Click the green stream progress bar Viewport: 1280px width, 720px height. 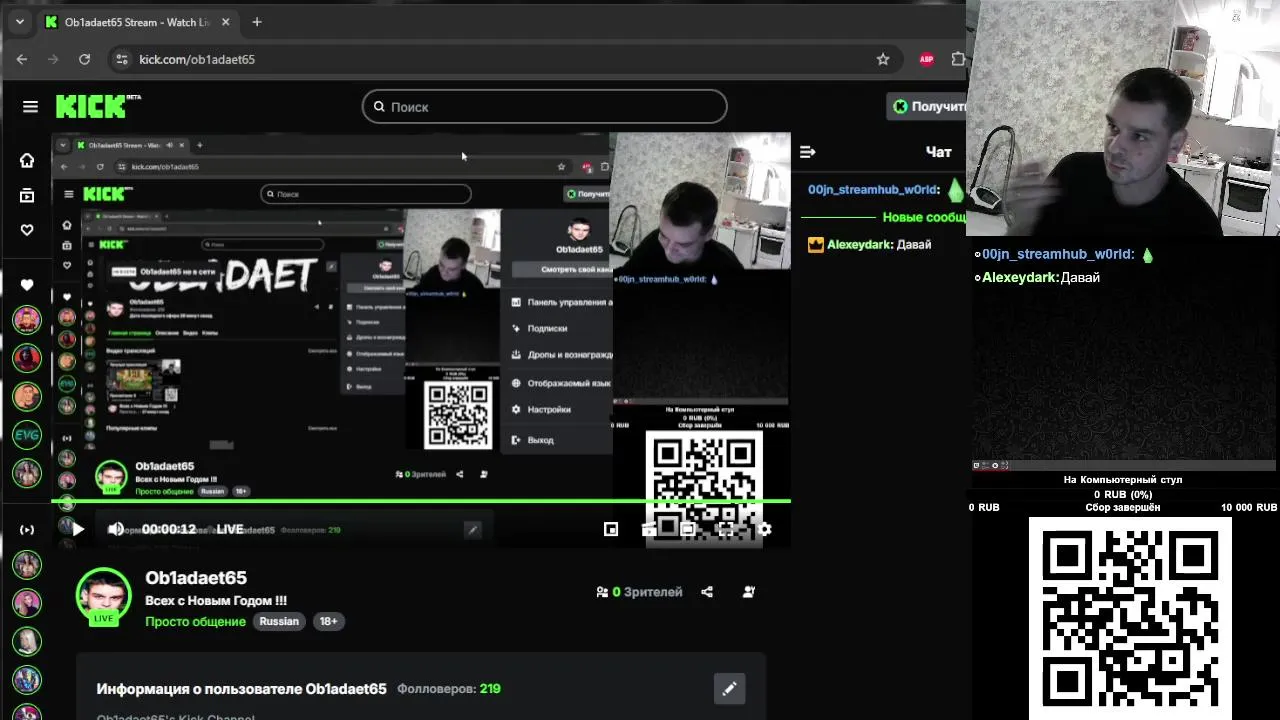pos(421,501)
